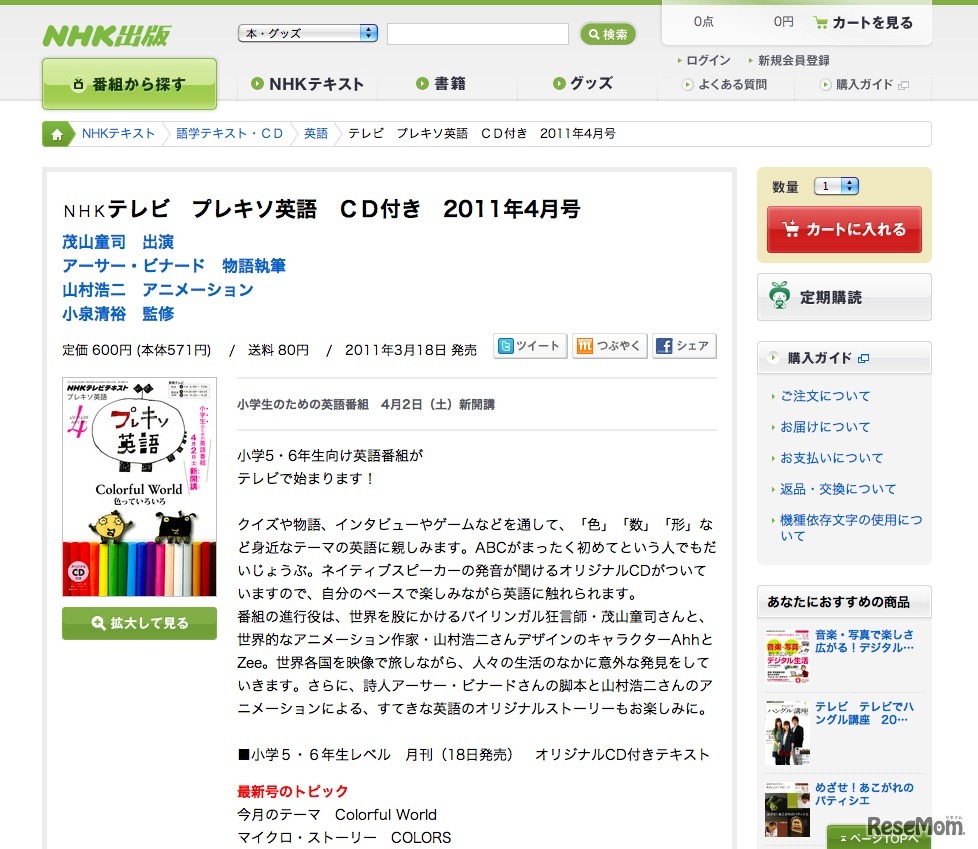Click the デジタル生活 recommended book thumbnail
Viewport: 978px width, 849px height.
pos(787,657)
